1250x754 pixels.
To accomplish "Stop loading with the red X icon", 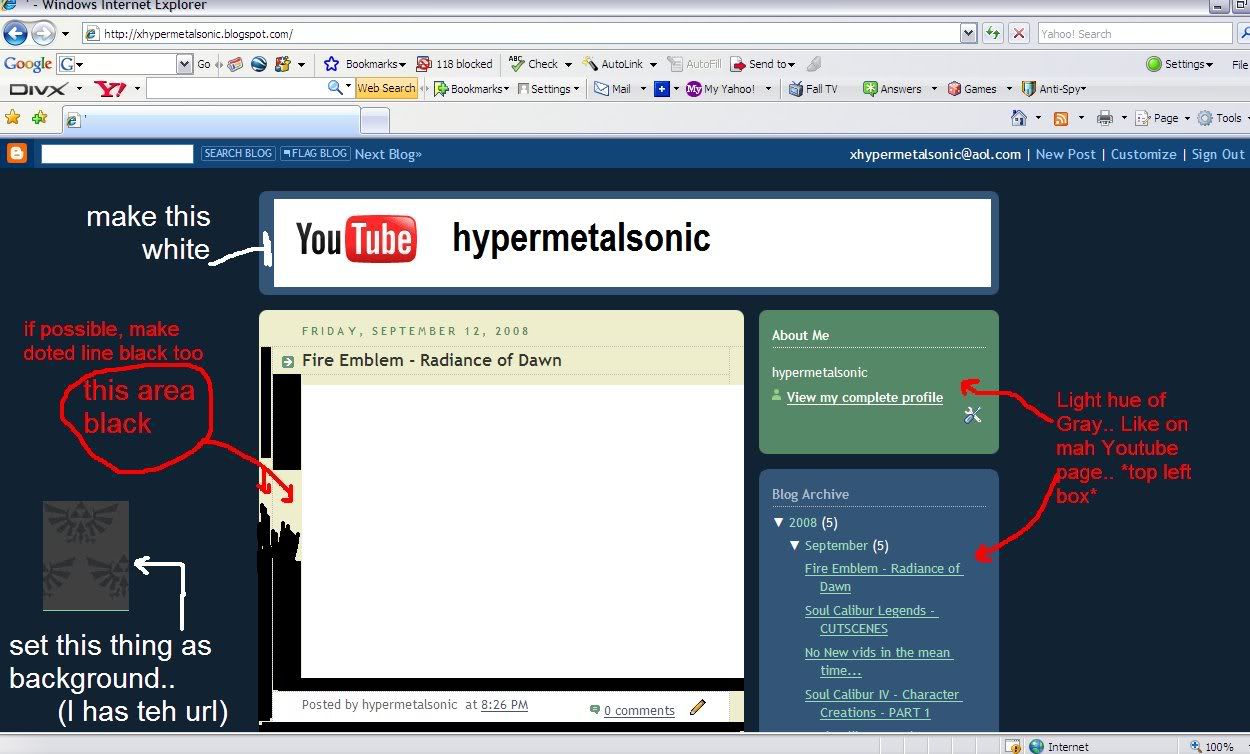I will point(1019,33).
